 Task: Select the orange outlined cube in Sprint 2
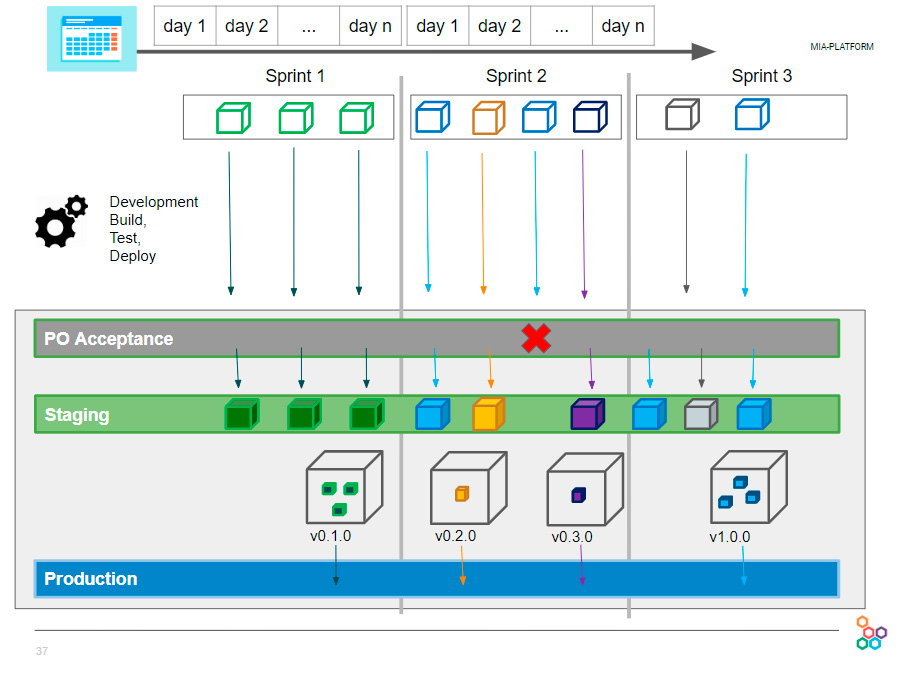tap(488, 118)
